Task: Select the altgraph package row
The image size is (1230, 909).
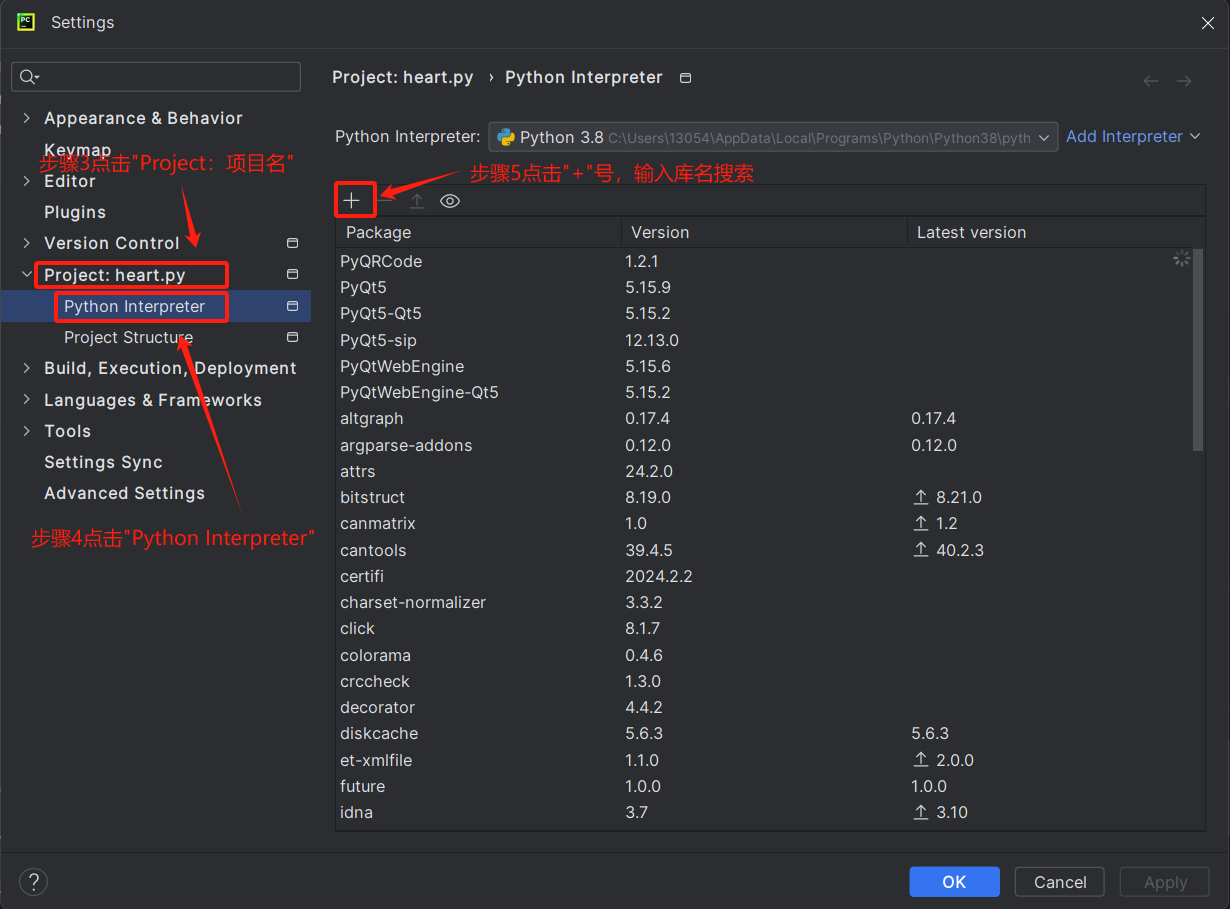Action: click(764, 418)
